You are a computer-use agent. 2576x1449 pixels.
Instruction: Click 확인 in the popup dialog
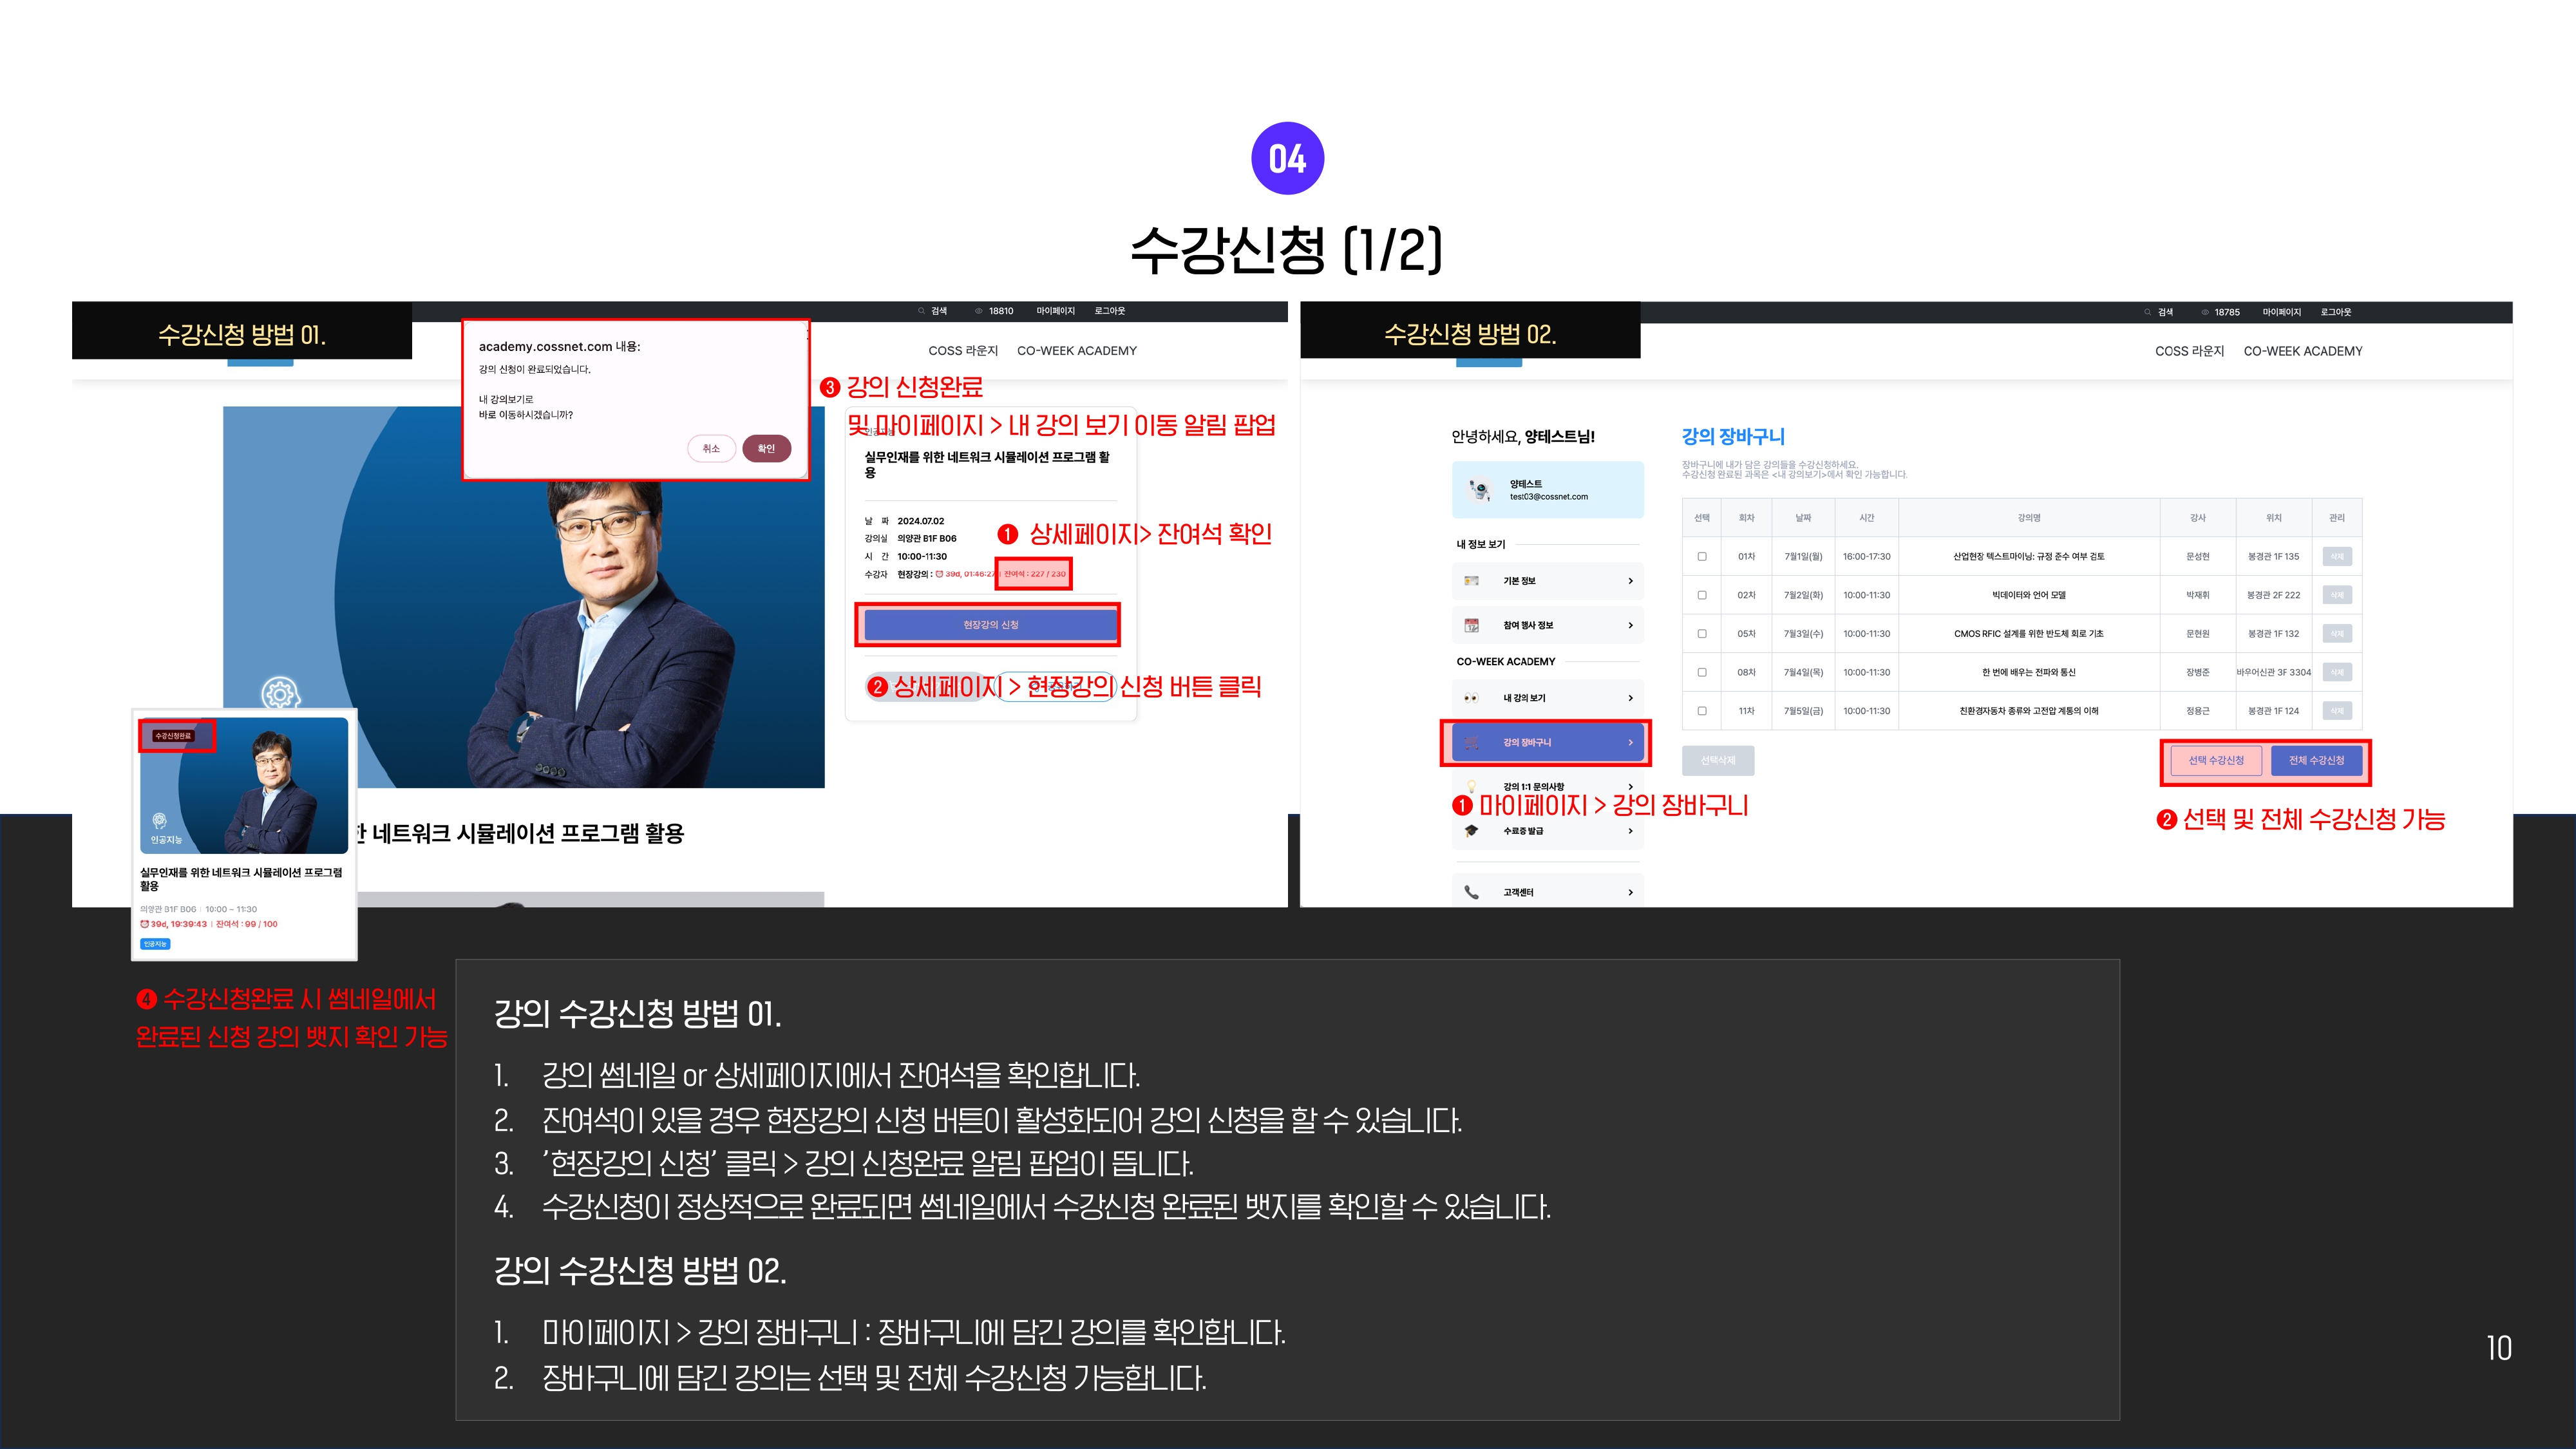(x=766, y=449)
